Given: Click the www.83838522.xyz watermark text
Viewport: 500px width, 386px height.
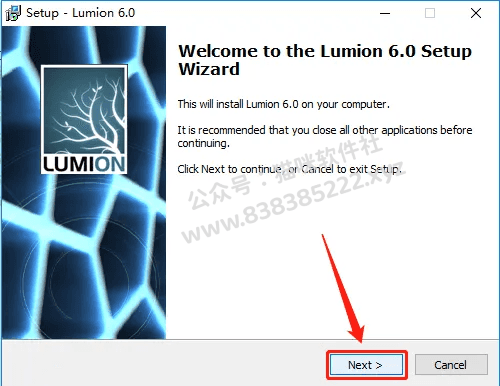Looking at the screenshot, I should tap(293, 203).
